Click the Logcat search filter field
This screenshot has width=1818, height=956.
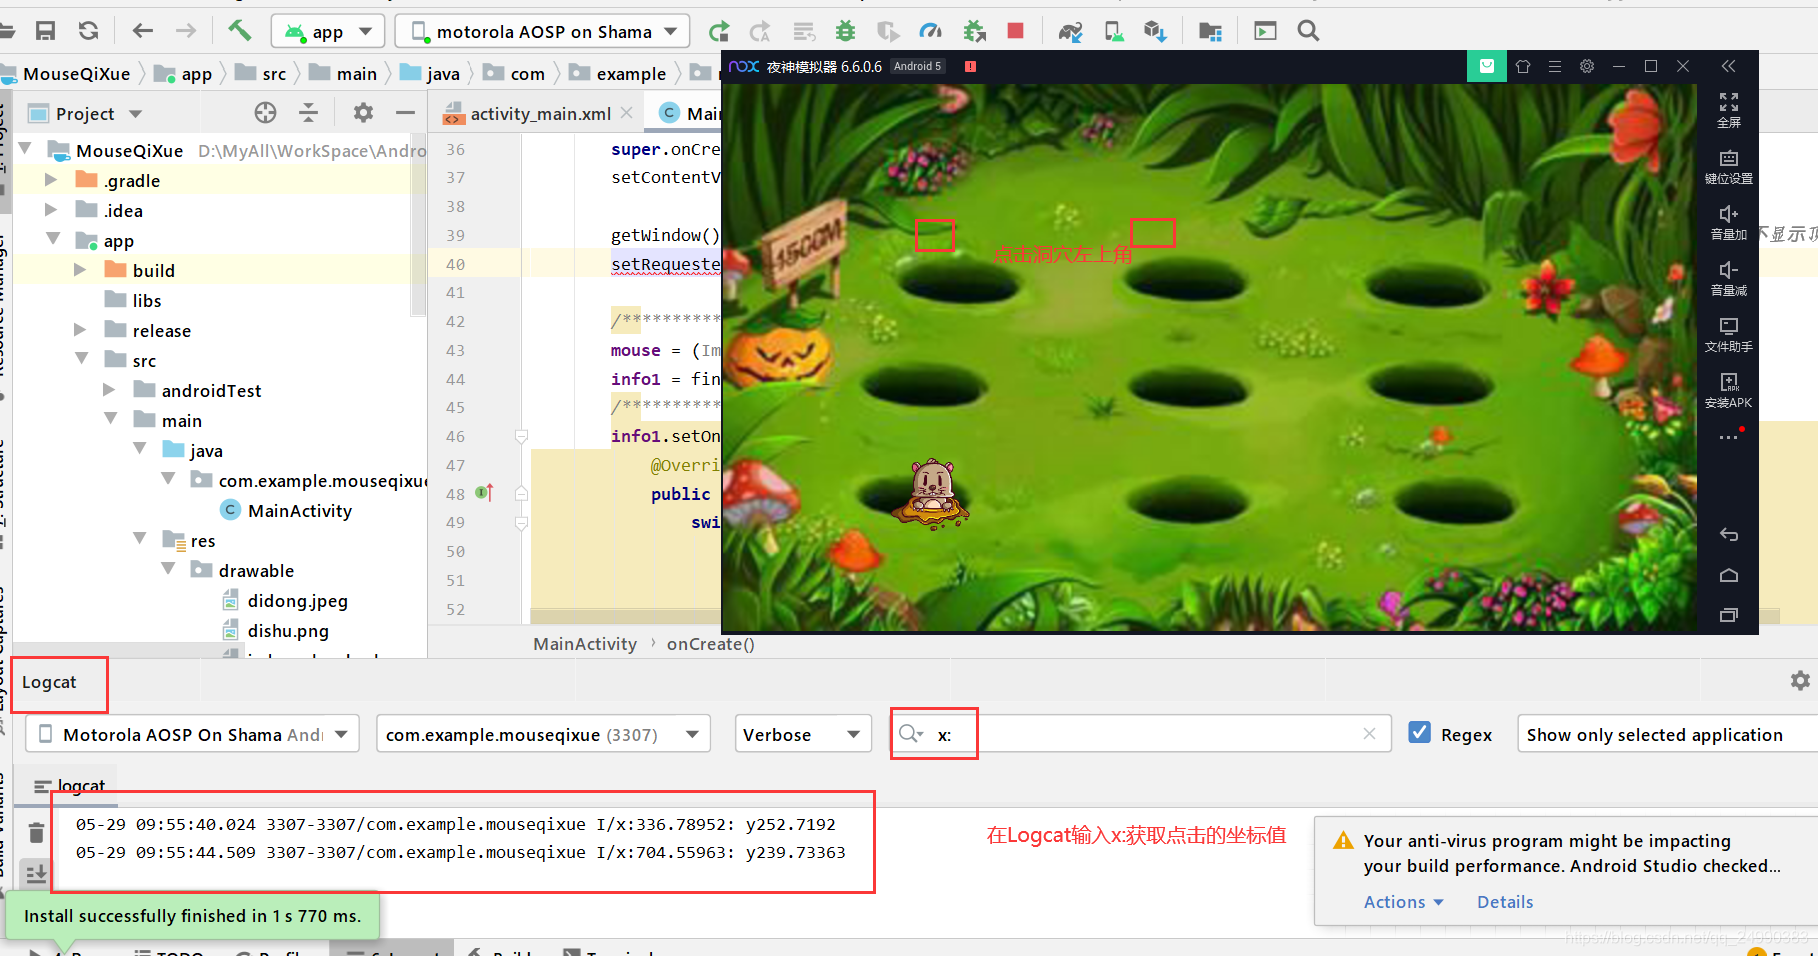coord(1140,734)
